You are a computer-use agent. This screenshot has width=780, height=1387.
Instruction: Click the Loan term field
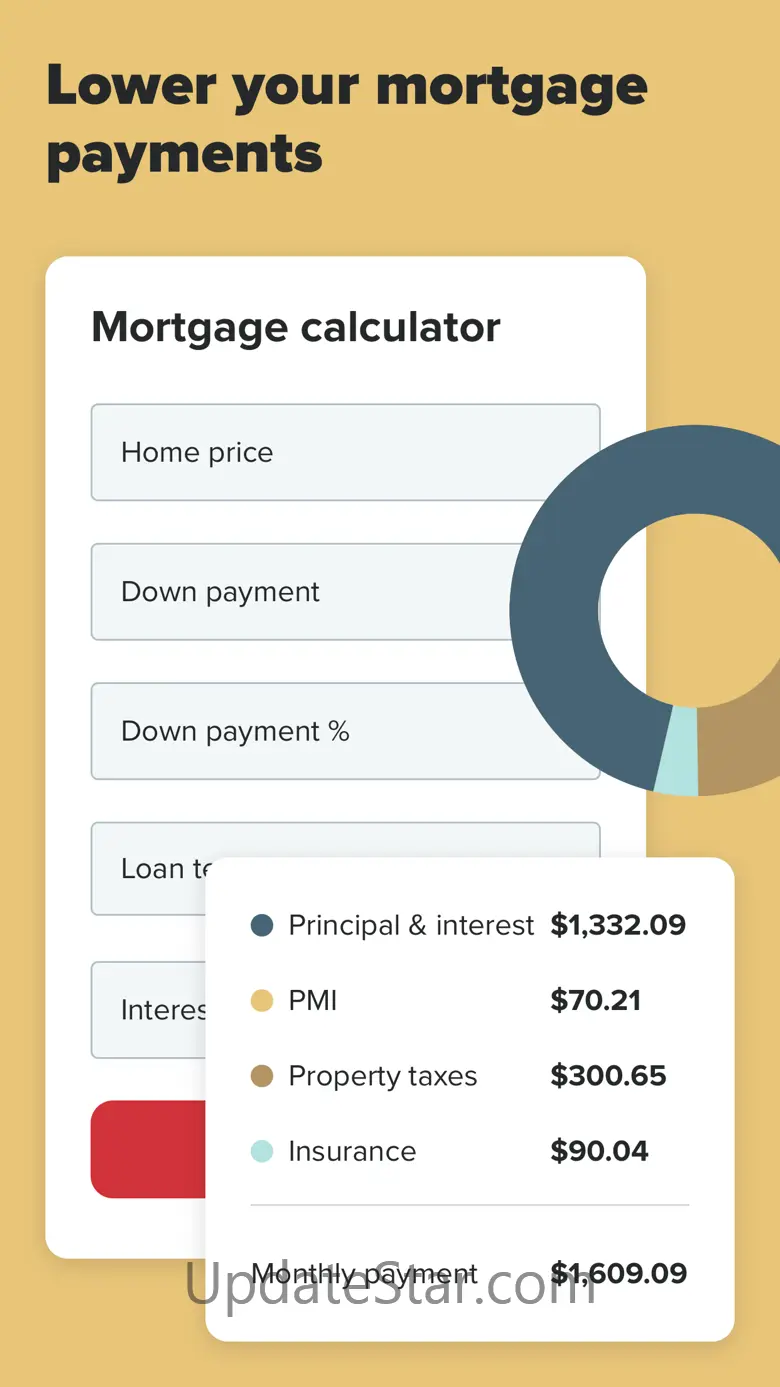coord(150,868)
